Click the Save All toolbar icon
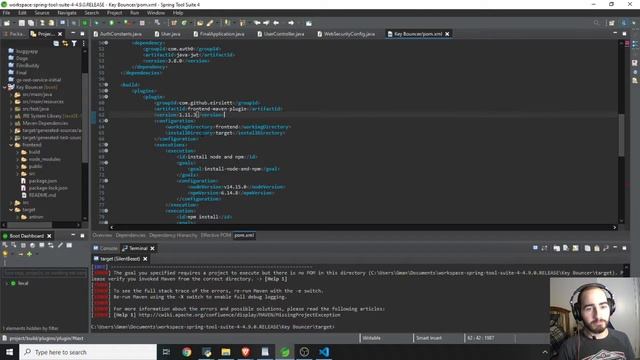Screen dimensions: 640x360 pyautogui.click(x=31, y=23)
